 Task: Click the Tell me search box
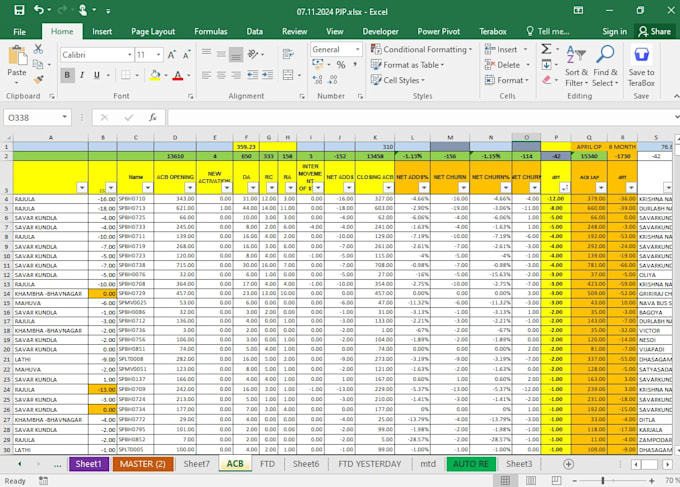pyautogui.click(x=548, y=32)
